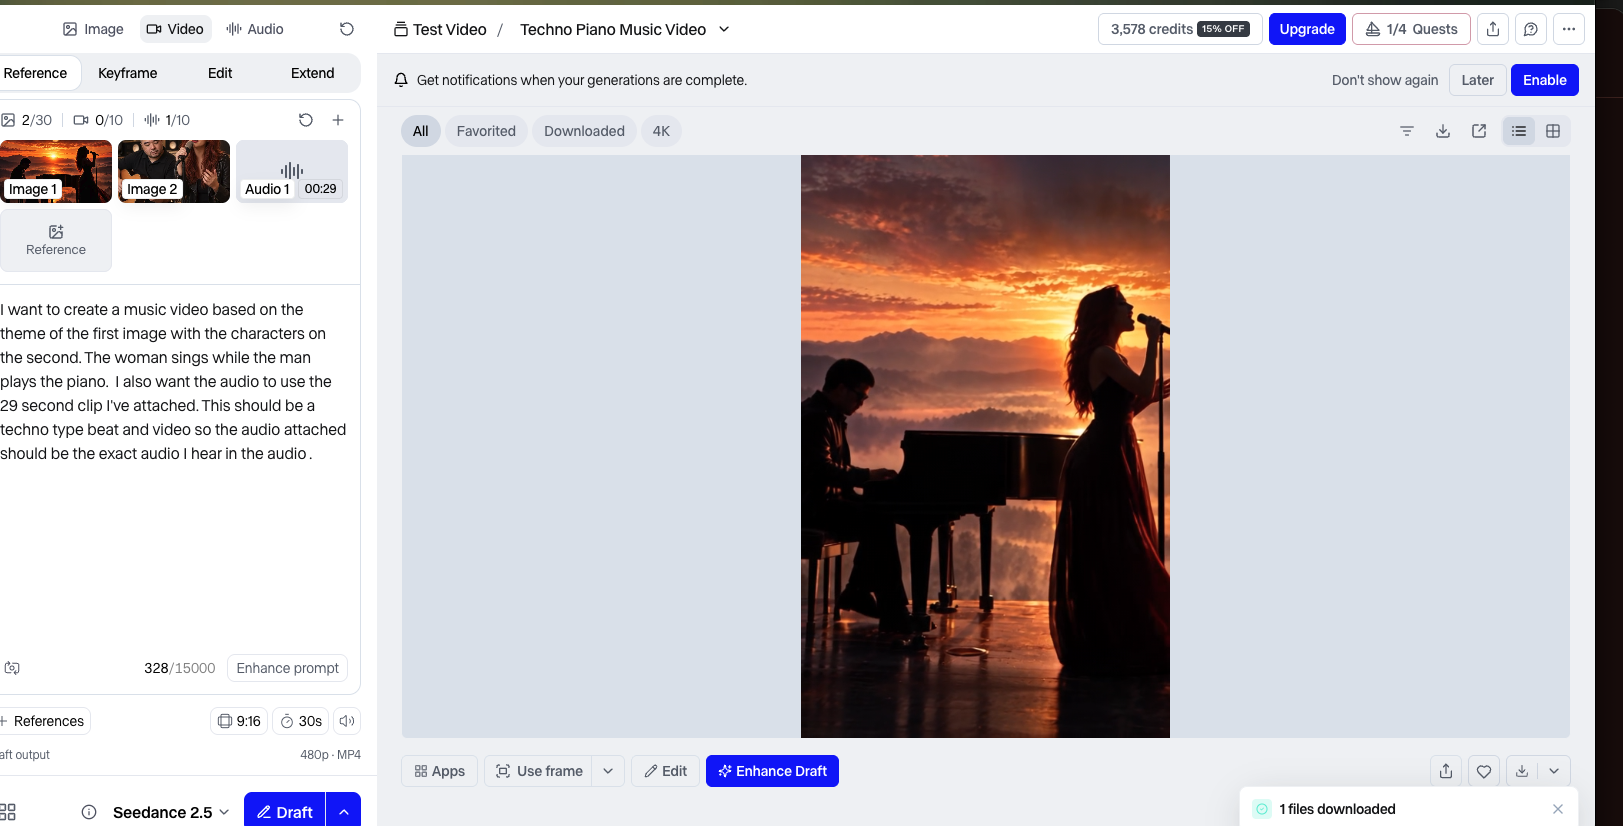The height and width of the screenshot is (826, 1623).
Task: Open the feedback chat icon in top bar
Action: pyautogui.click(x=1531, y=29)
